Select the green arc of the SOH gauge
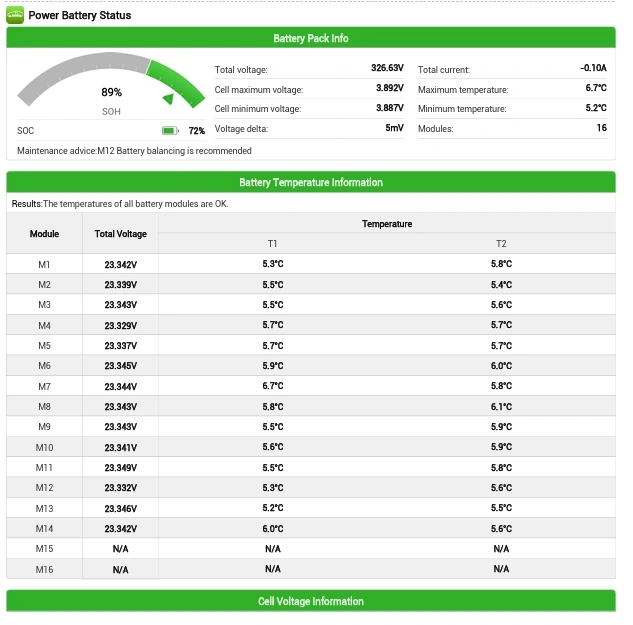Viewport: 633px width, 625px height. [x=176, y=81]
